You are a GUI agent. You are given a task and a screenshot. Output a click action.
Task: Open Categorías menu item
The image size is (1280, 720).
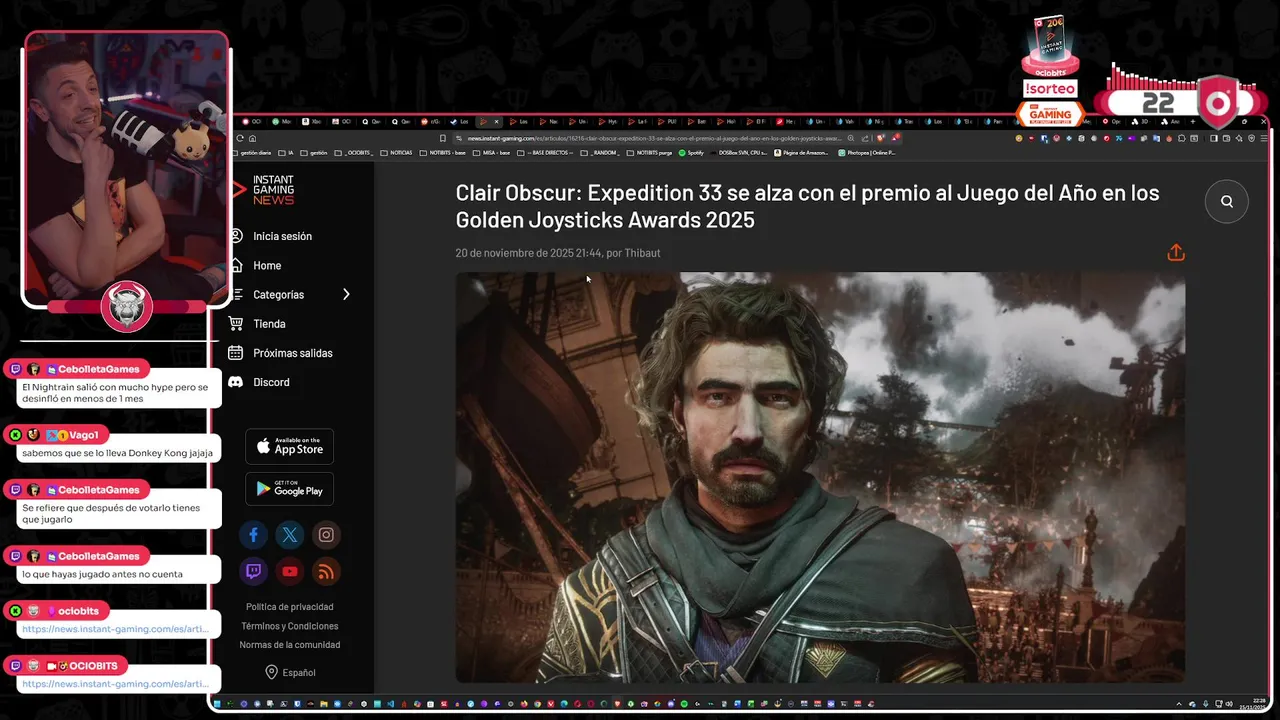(278, 294)
